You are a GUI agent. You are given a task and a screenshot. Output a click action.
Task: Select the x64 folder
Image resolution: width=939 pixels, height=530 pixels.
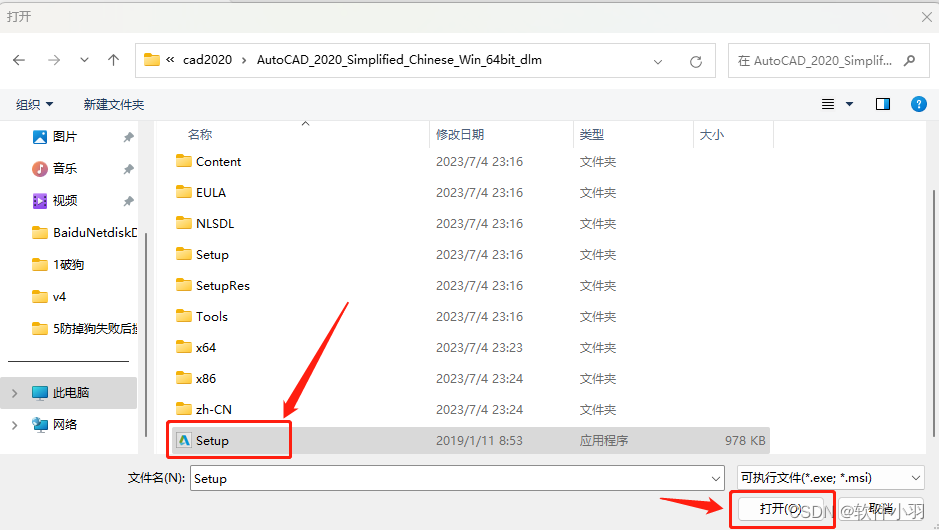pyautogui.click(x=196, y=347)
